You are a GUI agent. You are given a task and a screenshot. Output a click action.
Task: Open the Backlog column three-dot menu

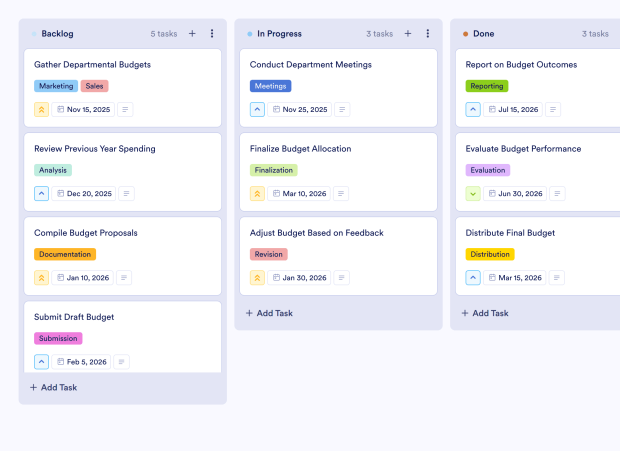(x=212, y=34)
